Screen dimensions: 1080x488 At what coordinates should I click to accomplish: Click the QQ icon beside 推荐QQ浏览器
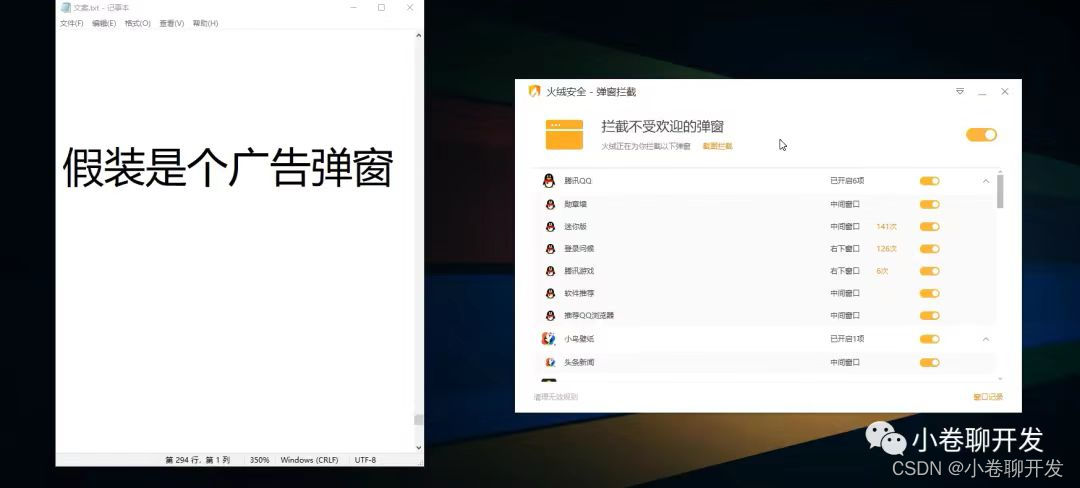tap(550, 315)
